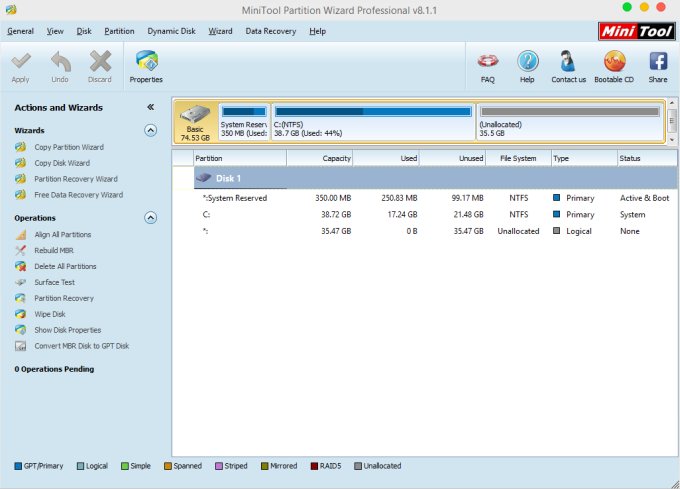
Task: Start the Copy Disk Wizard link
Action: coord(62,163)
